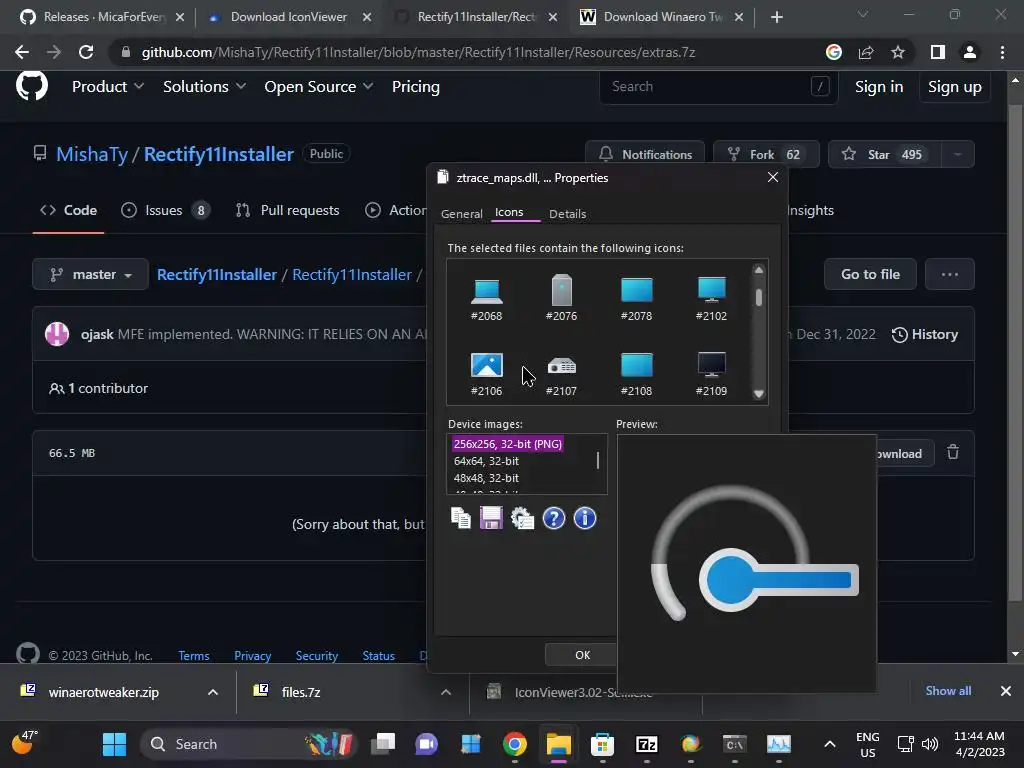Select icon #2102 monitor
The width and height of the screenshot is (1024, 768).
tap(711, 298)
